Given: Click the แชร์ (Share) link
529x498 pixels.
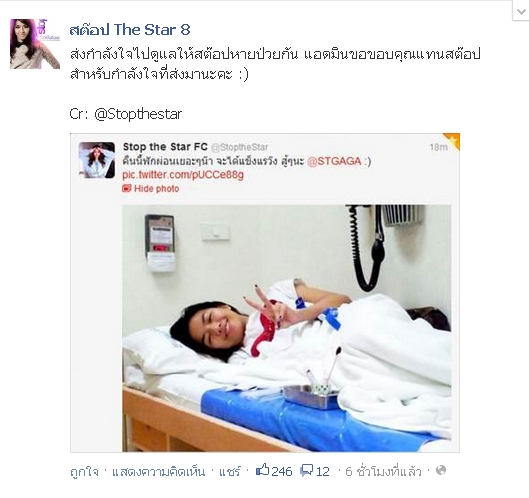Looking at the screenshot, I should [230, 471].
